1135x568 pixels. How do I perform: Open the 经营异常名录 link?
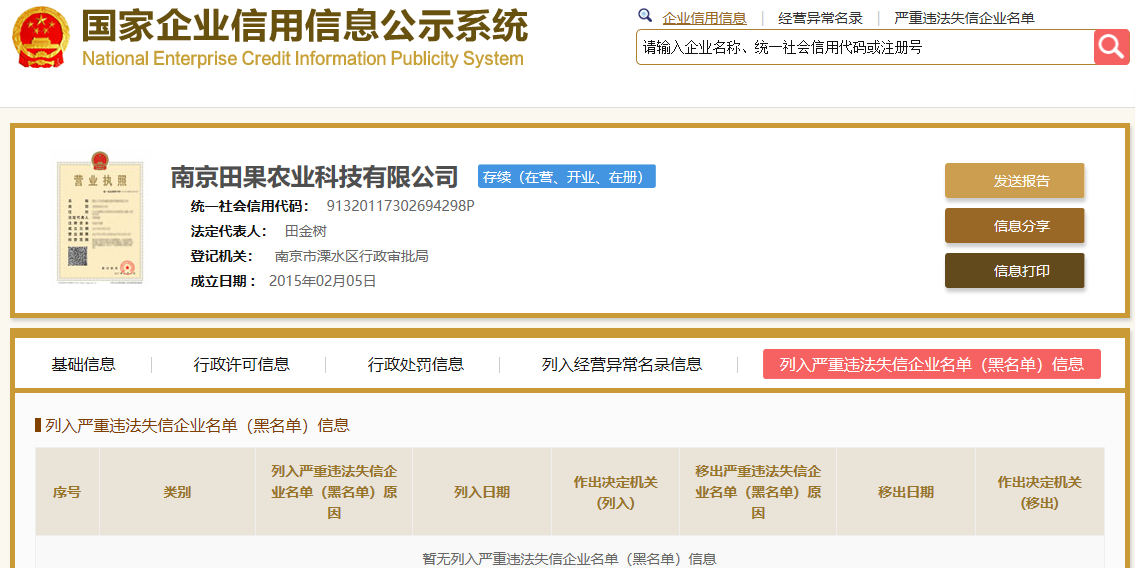820,18
